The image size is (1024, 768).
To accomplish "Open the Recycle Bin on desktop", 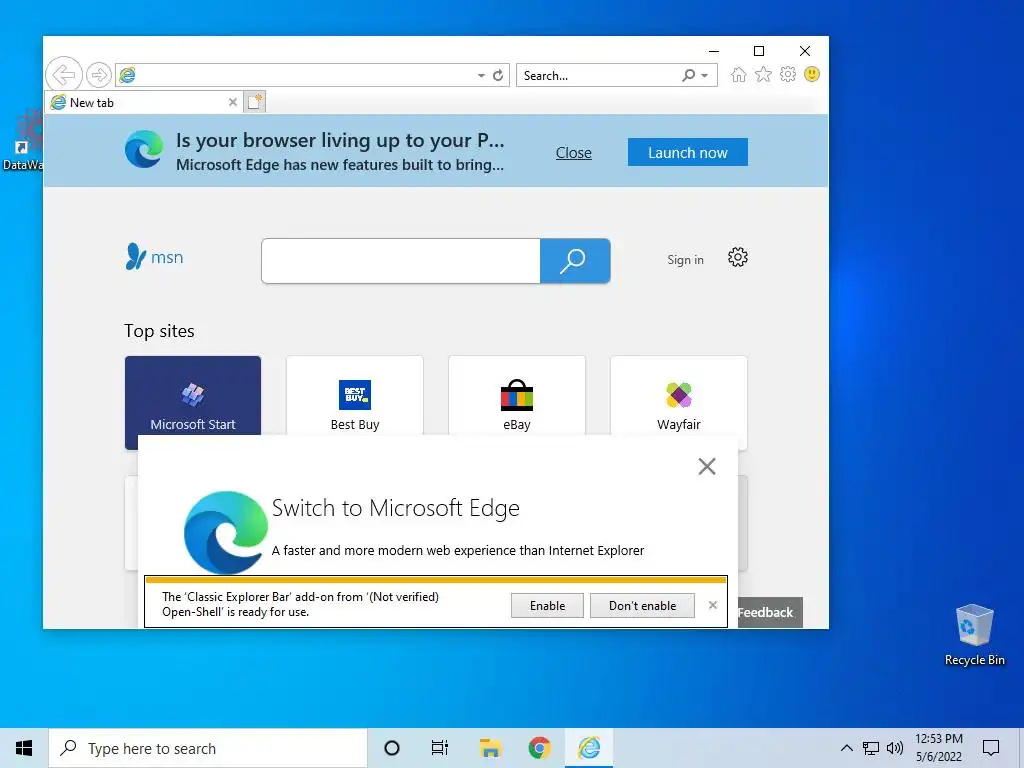I will click(974, 635).
